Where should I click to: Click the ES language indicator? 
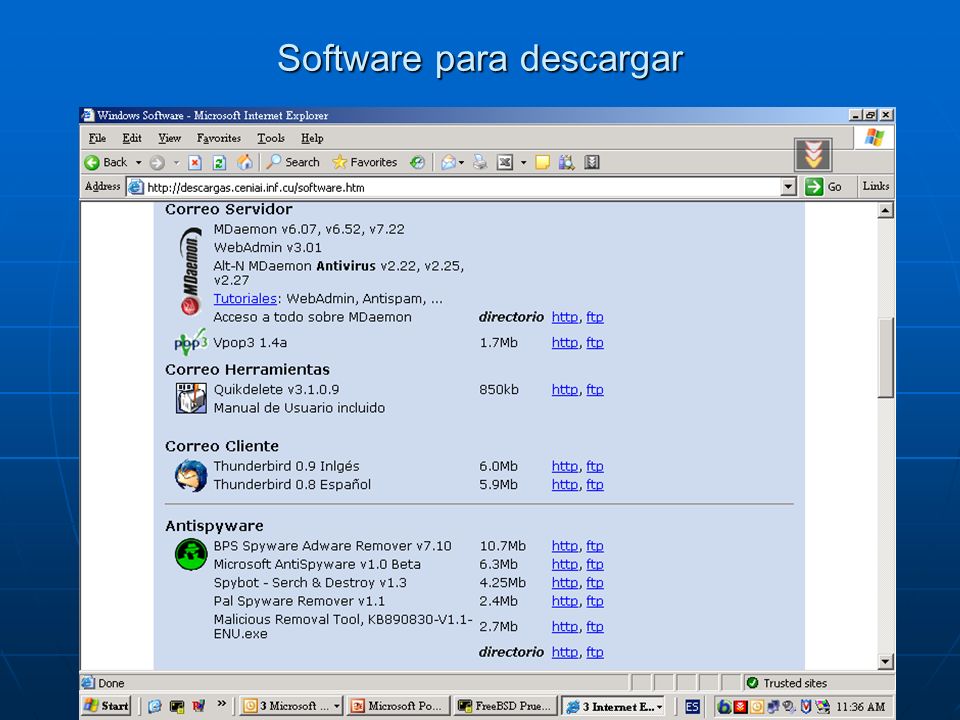pyautogui.click(x=692, y=707)
